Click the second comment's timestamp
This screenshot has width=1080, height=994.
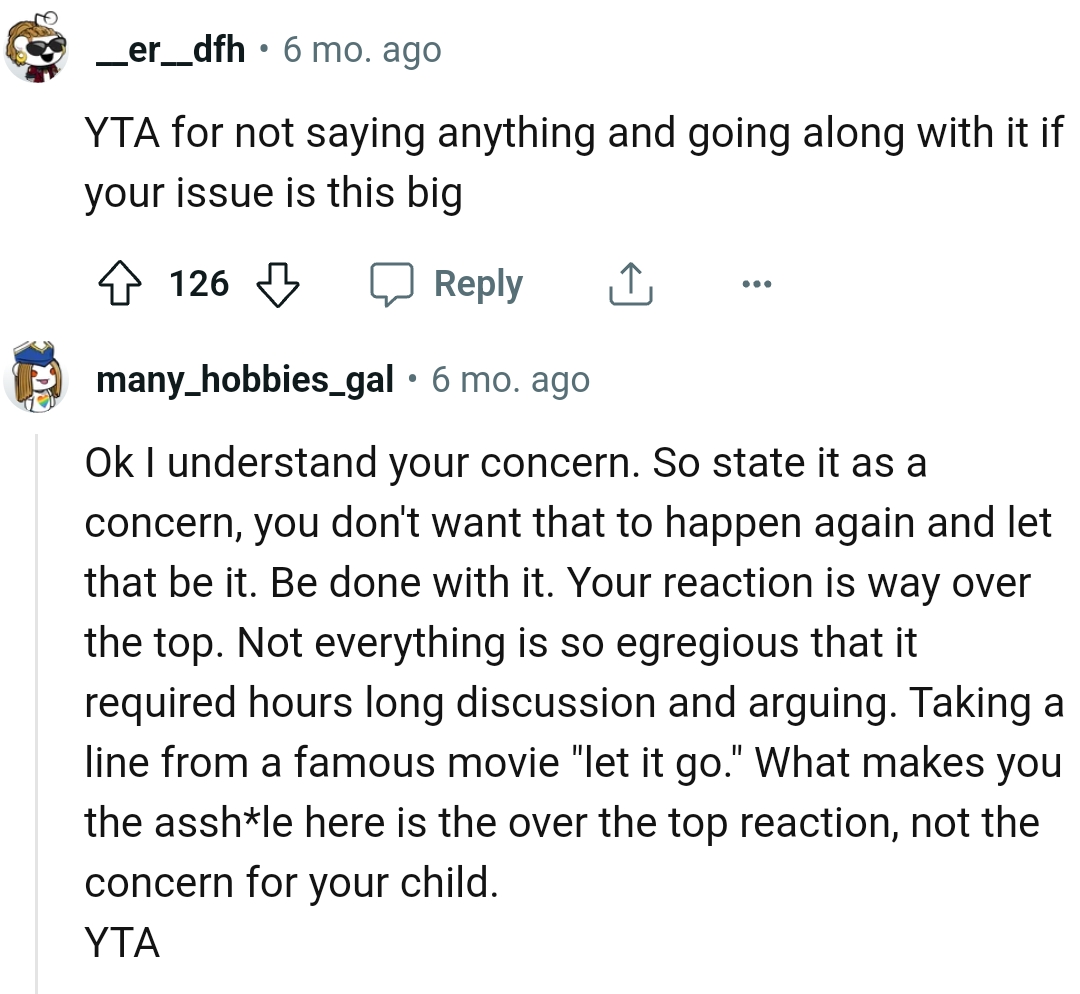click(x=510, y=378)
